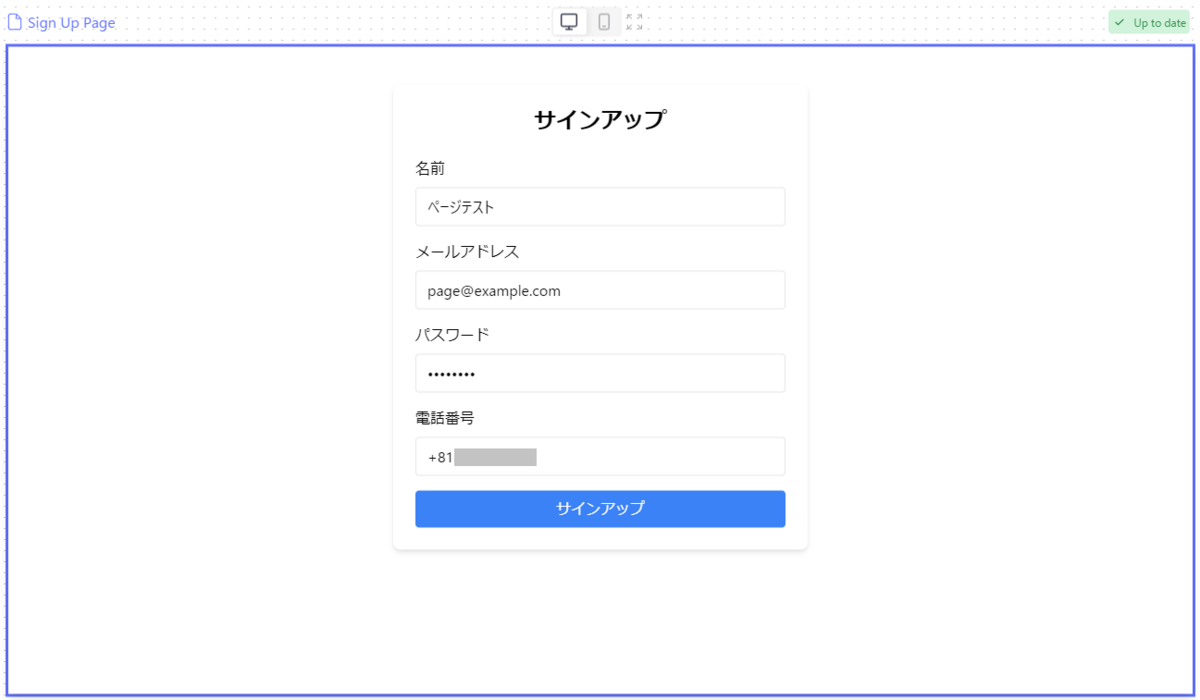Screen dimensions: 1200x700
Task: Select the device mode switcher group
Action: 586,20
